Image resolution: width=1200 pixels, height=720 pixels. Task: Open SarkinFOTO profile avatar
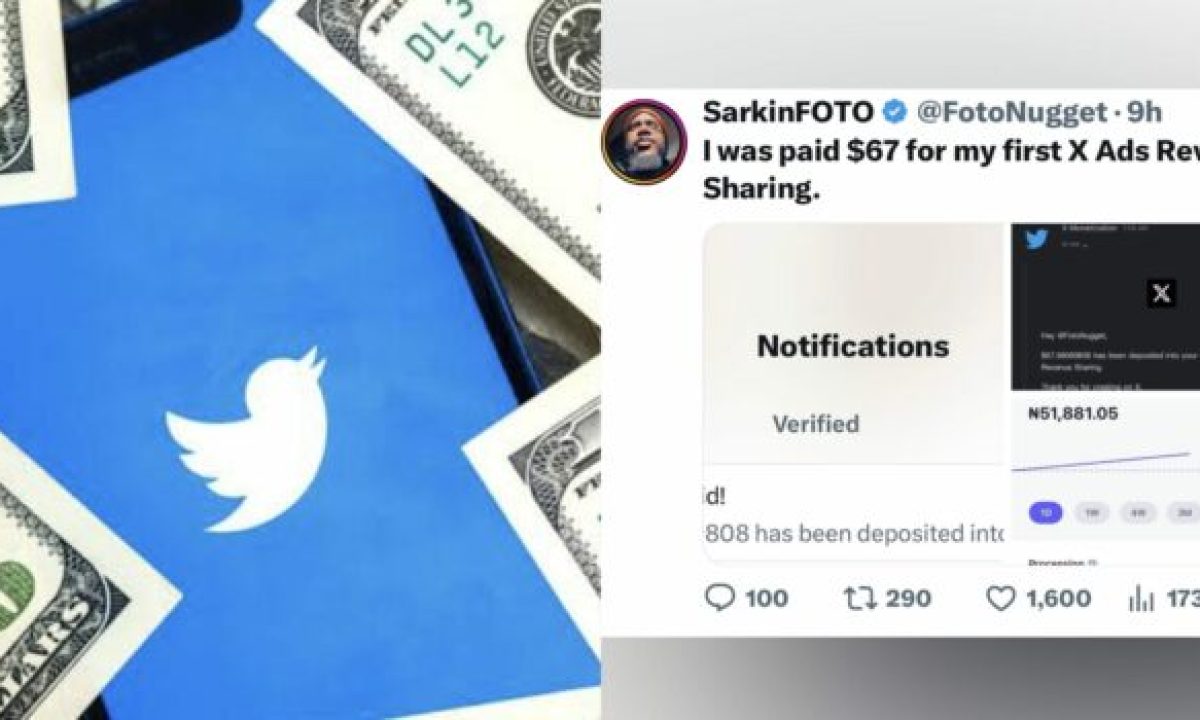(x=642, y=141)
